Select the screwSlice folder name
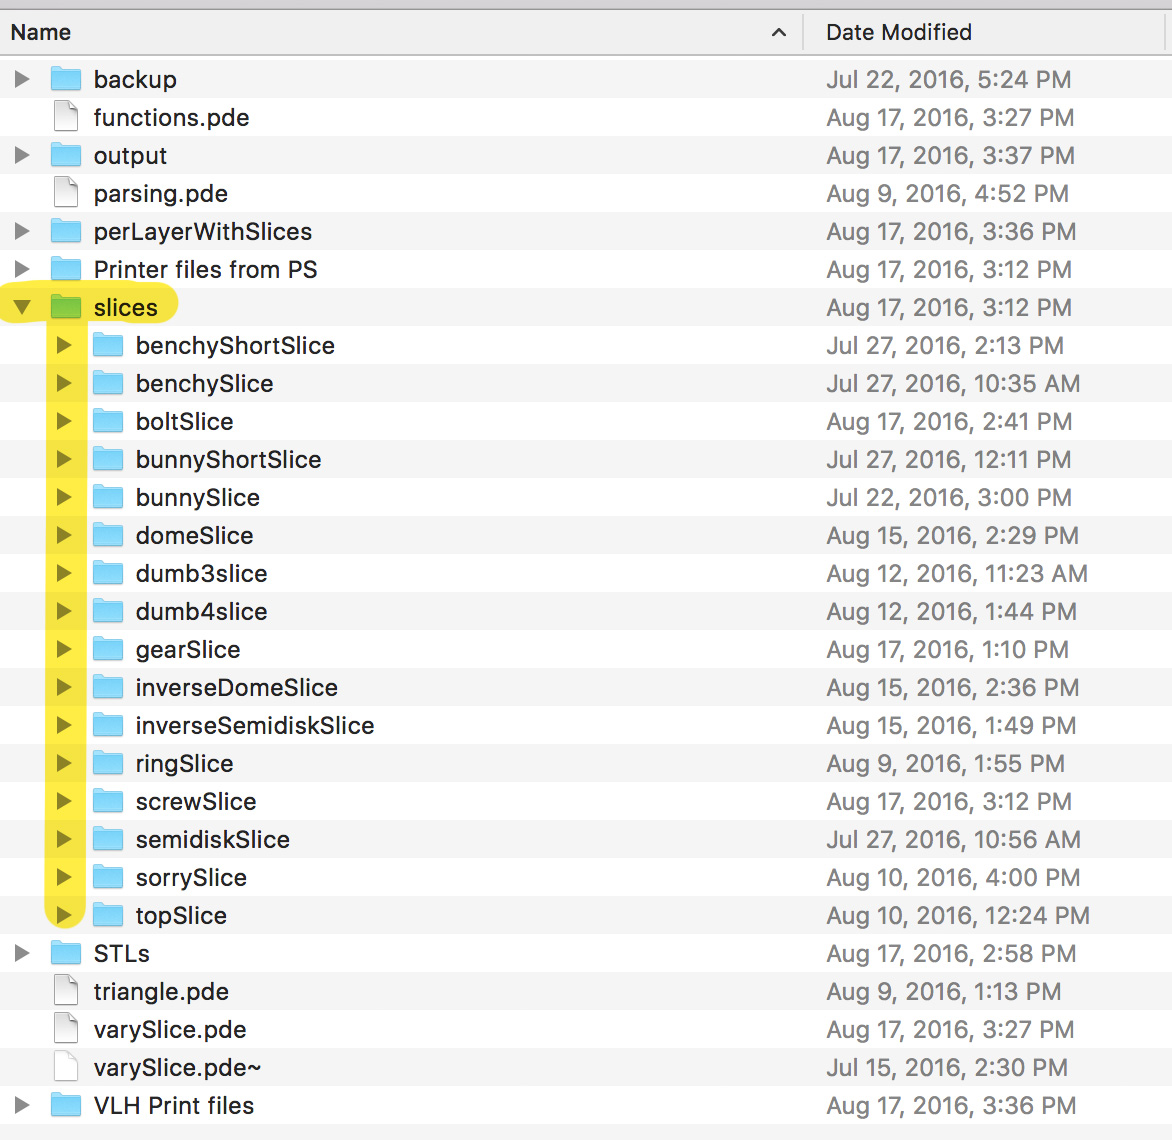The height and width of the screenshot is (1140, 1172). (195, 801)
